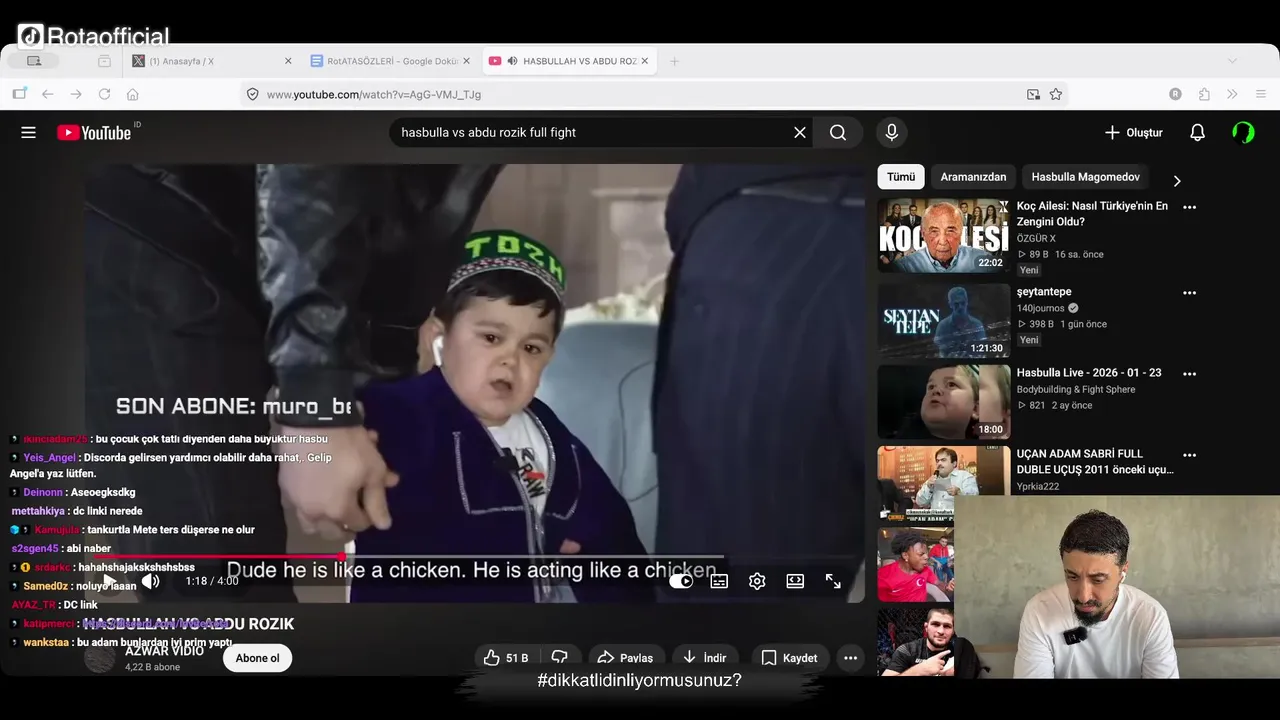Open the Hasbulla Live thumbnail

click(944, 401)
